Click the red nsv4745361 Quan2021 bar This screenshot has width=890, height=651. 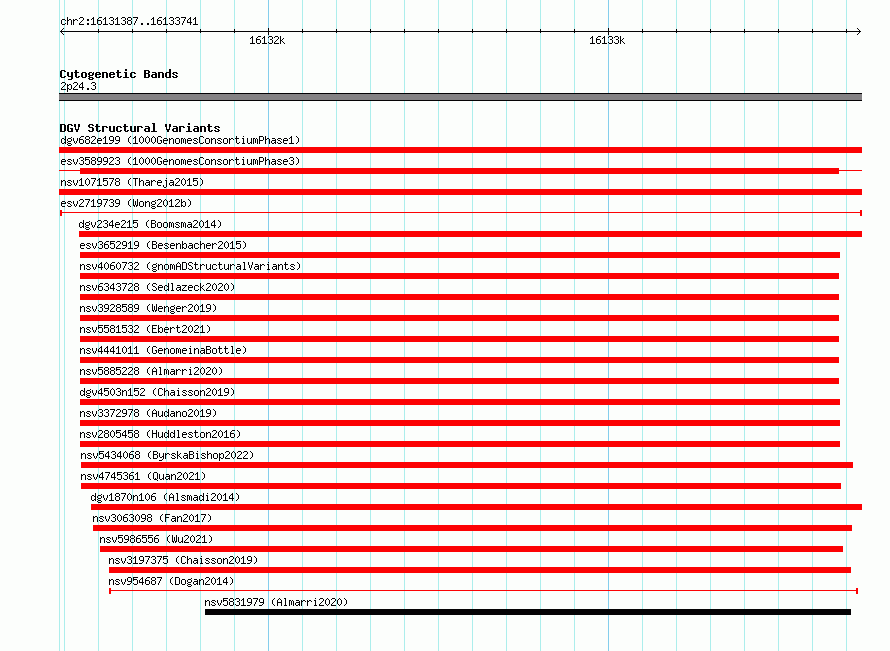(x=461, y=486)
